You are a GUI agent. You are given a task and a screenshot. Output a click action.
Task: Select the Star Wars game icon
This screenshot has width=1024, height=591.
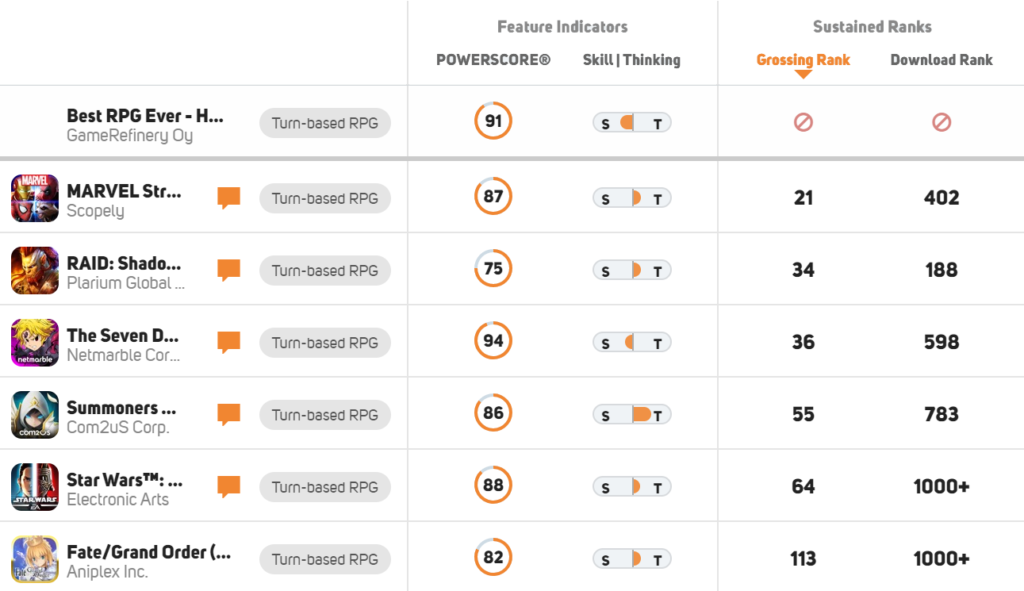pos(35,486)
